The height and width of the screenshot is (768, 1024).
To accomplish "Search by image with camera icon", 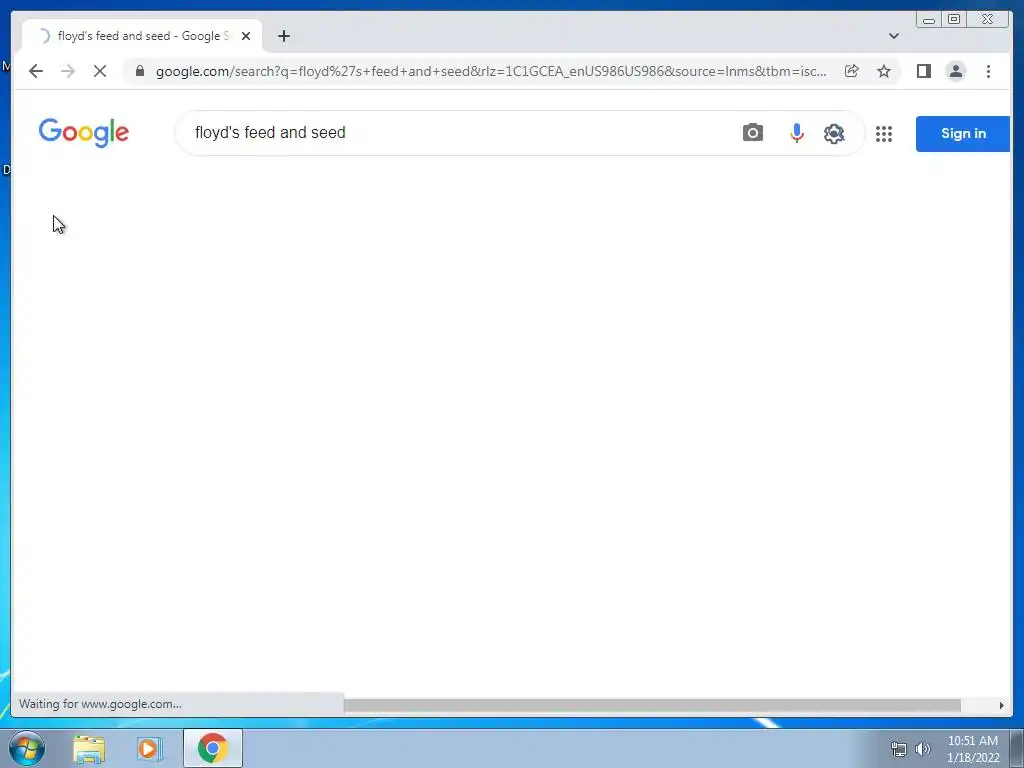I will click(x=752, y=133).
